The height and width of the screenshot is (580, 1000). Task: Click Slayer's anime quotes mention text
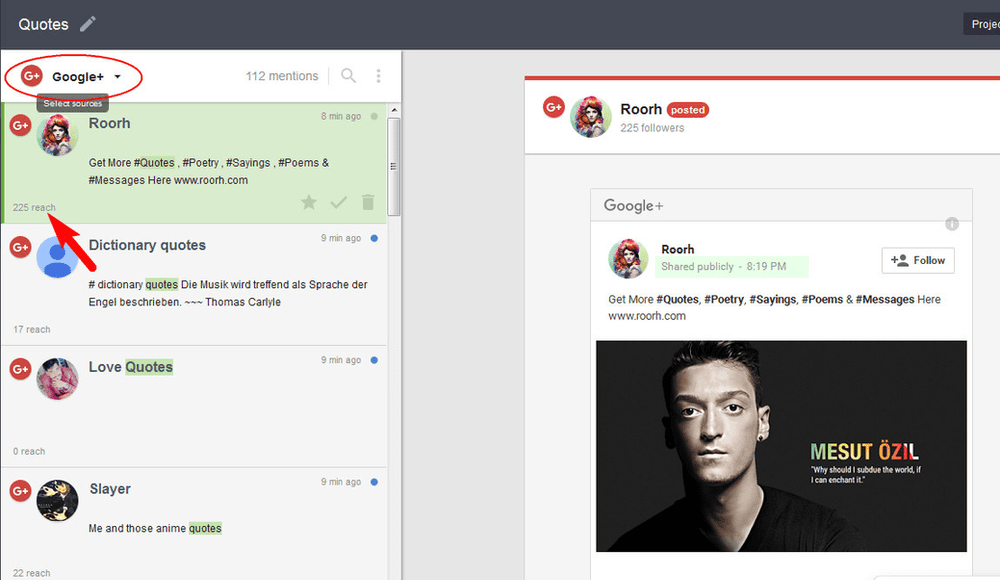[155, 528]
